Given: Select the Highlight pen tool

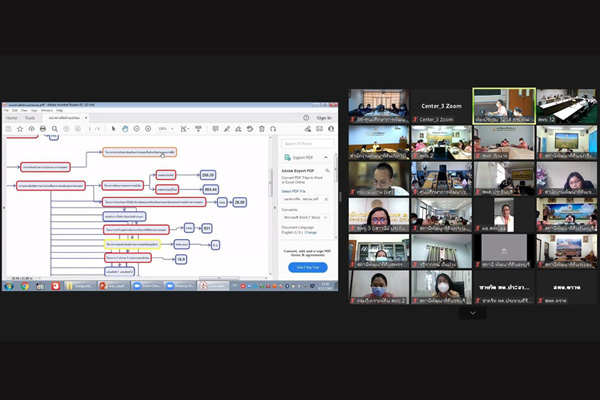Looking at the screenshot, I should coord(227,129).
